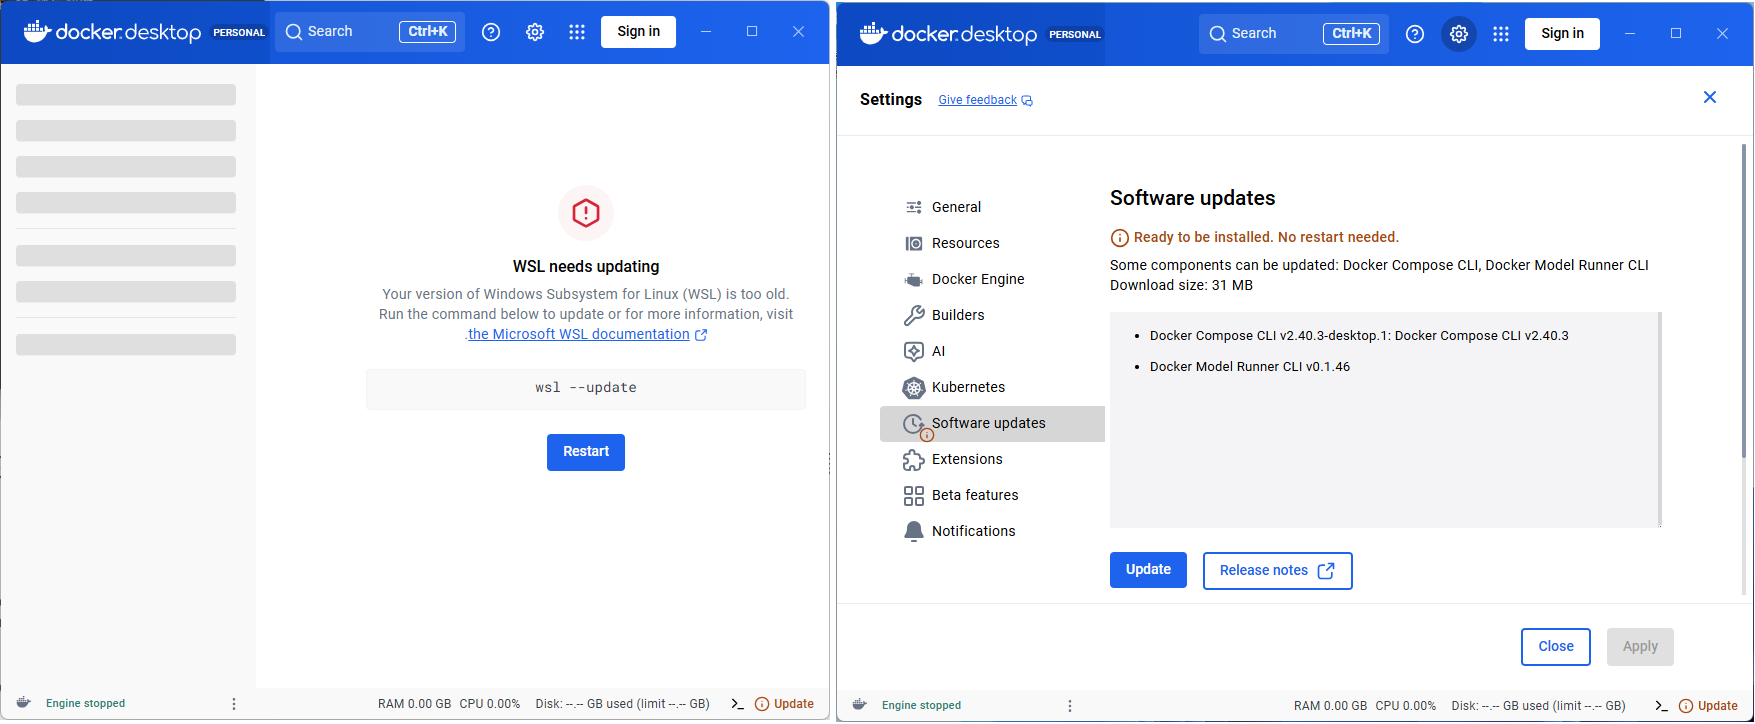Select Software updates in the settings sidebar
This screenshot has height=724, width=1755.
tap(992, 423)
